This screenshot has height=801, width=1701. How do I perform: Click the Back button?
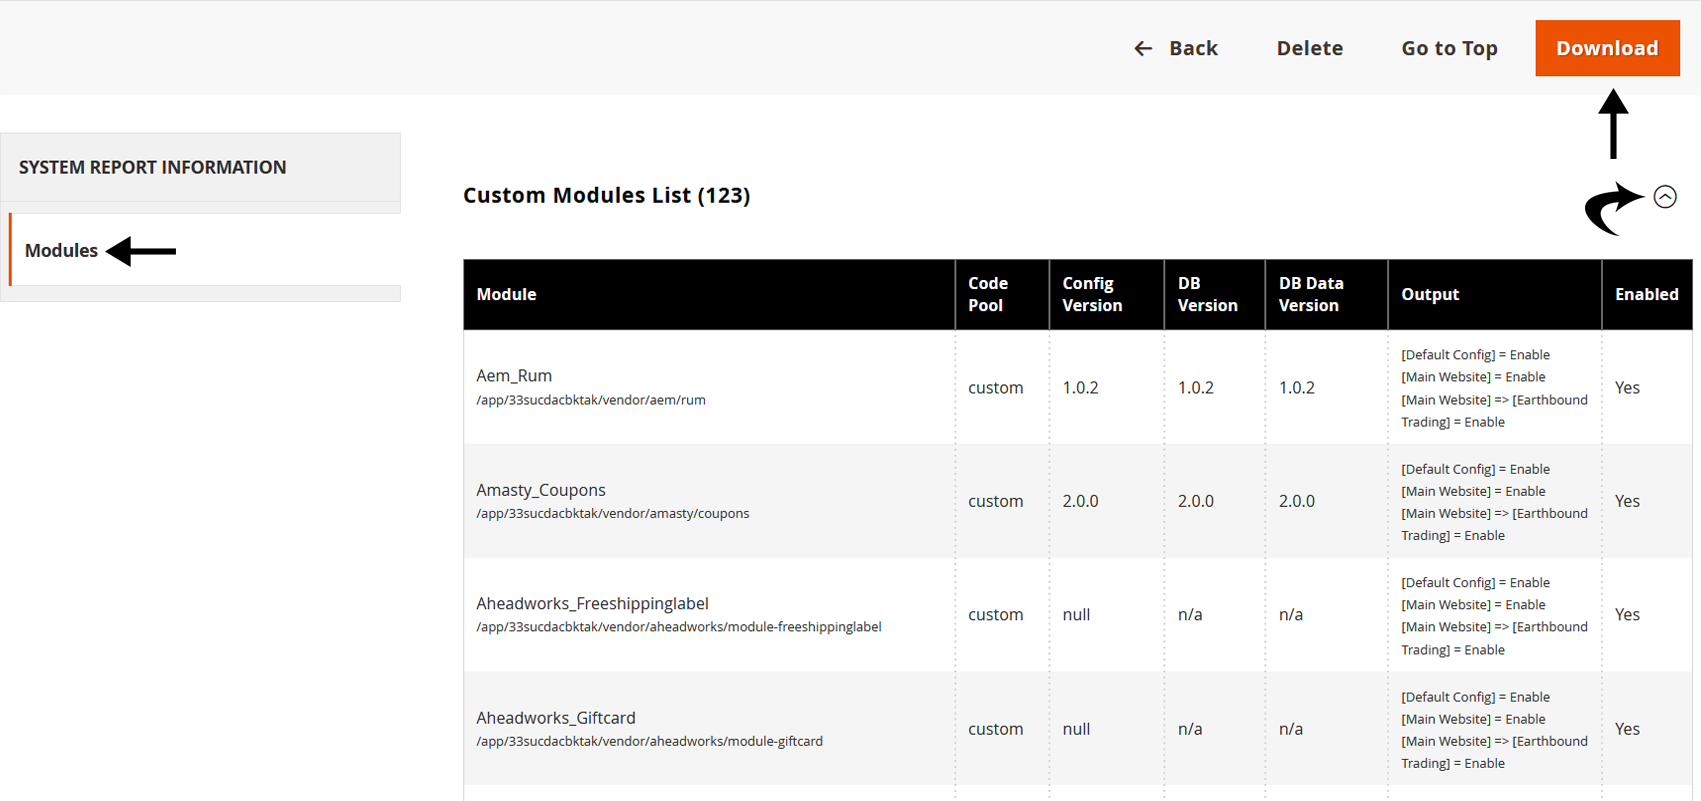(x=1175, y=48)
